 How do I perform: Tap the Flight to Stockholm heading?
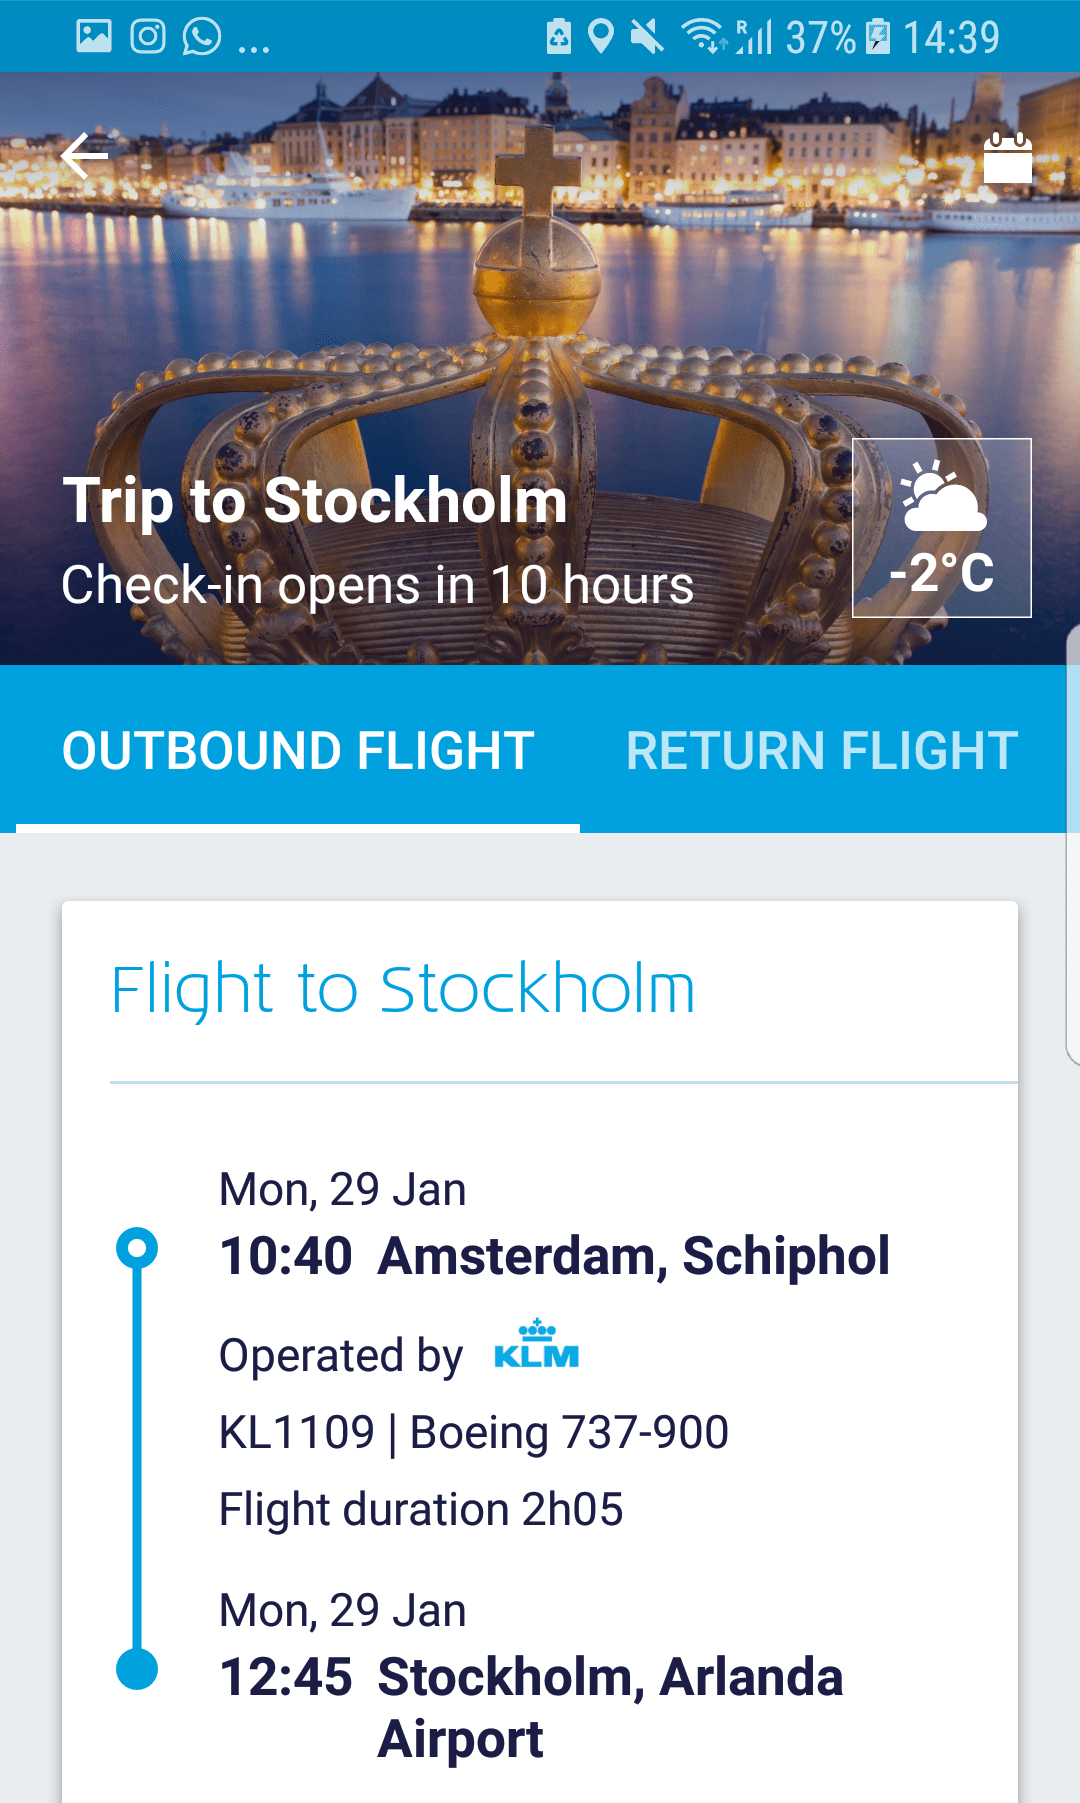click(x=403, y=990)
